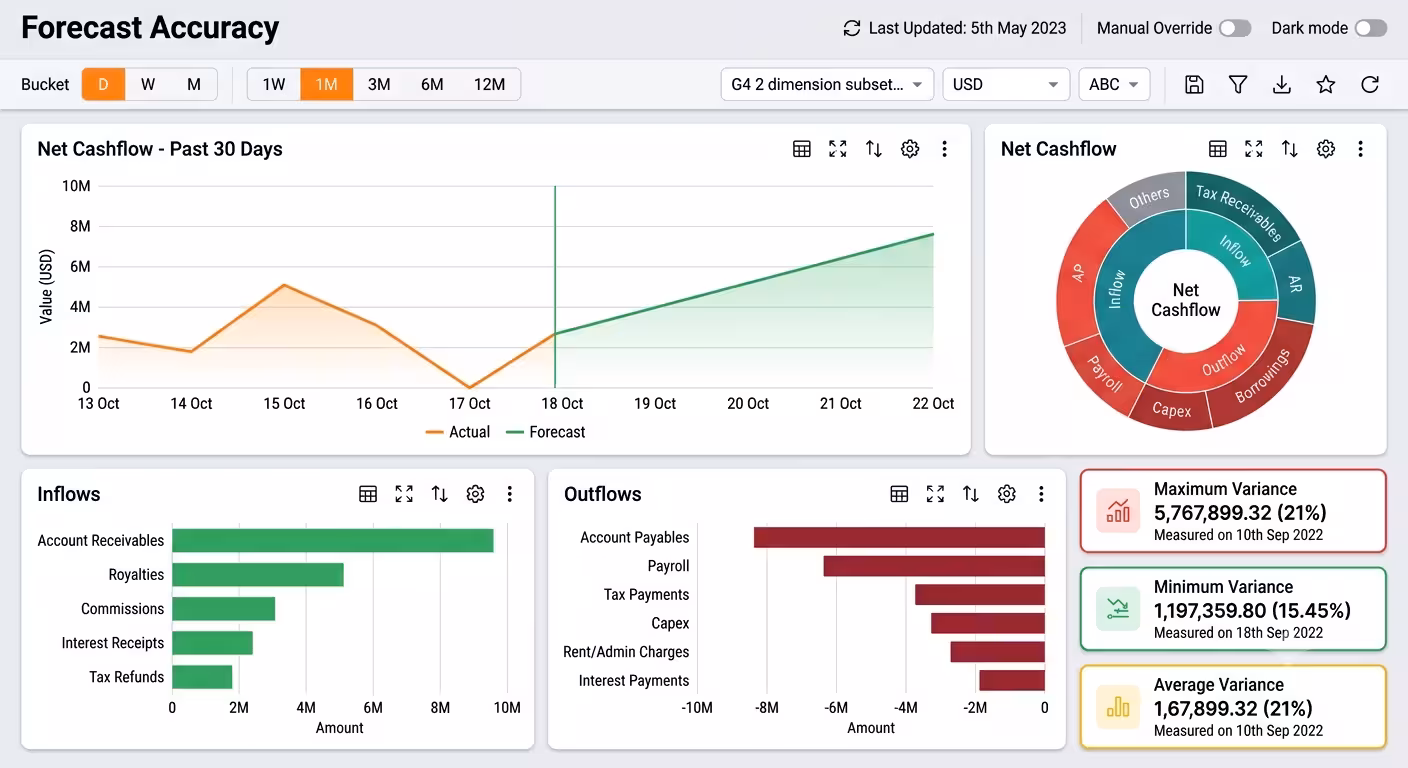Expand the Inflows panel fullscreen

tap(404, 494)
